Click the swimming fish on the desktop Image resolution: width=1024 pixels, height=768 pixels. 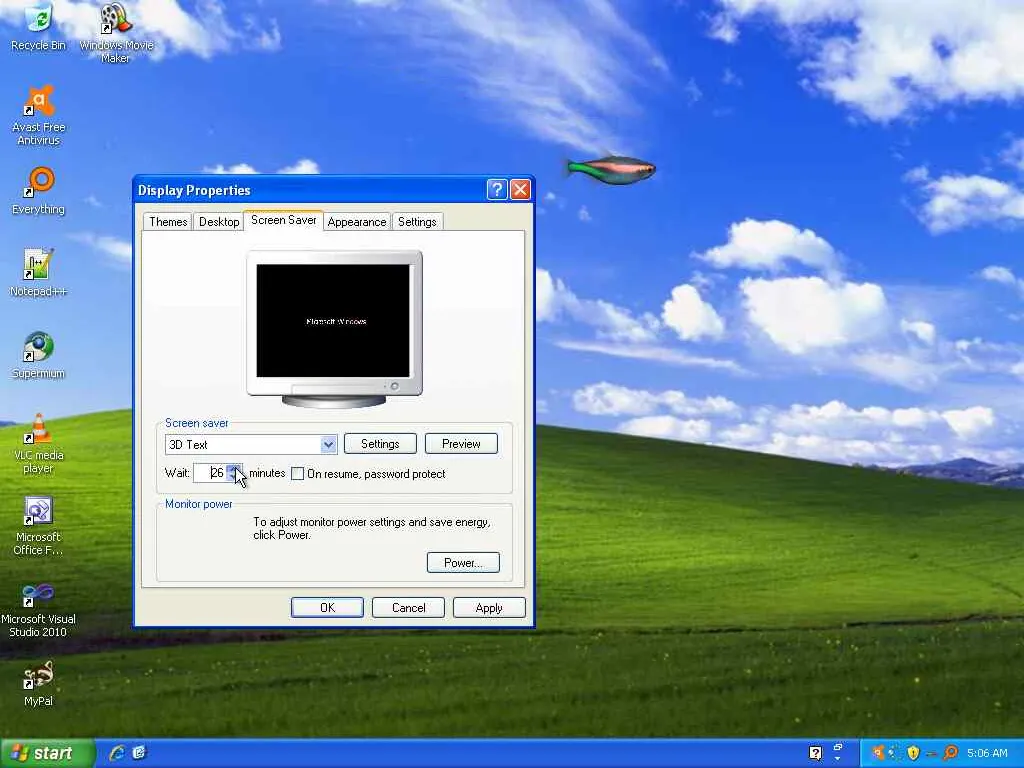[x=611, y=170]
